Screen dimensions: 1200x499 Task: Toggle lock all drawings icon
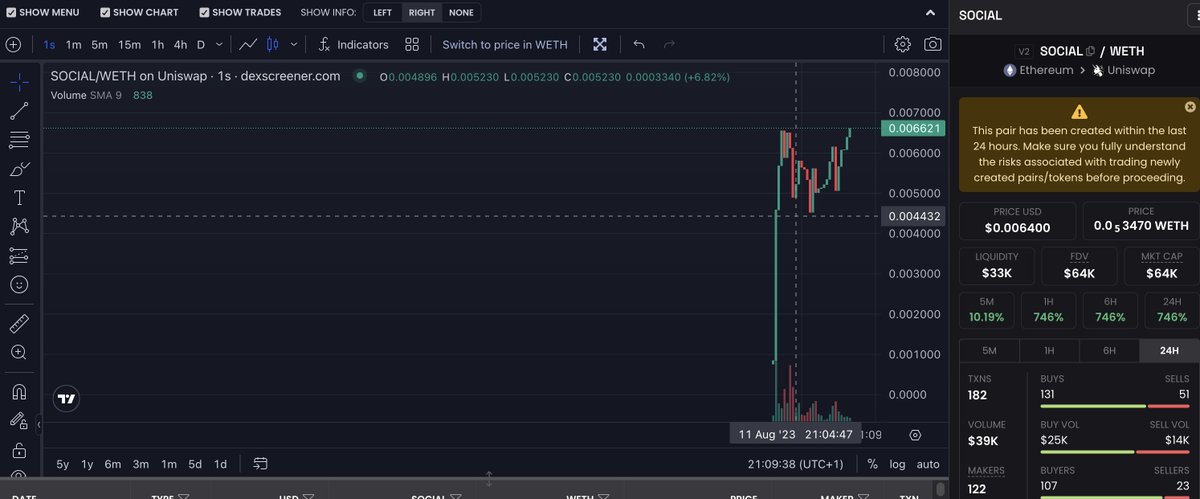click(x=18, y=450)
